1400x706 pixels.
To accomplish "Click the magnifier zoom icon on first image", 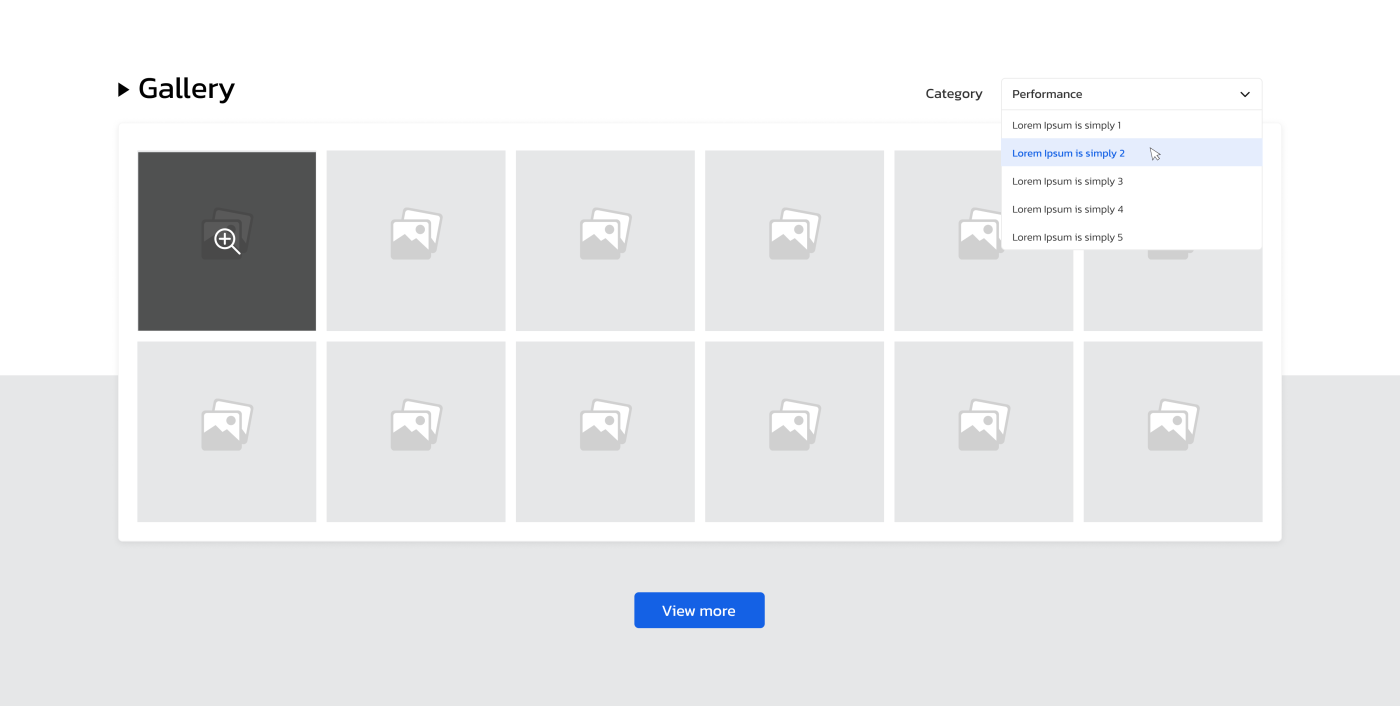I will coord(227,241).
